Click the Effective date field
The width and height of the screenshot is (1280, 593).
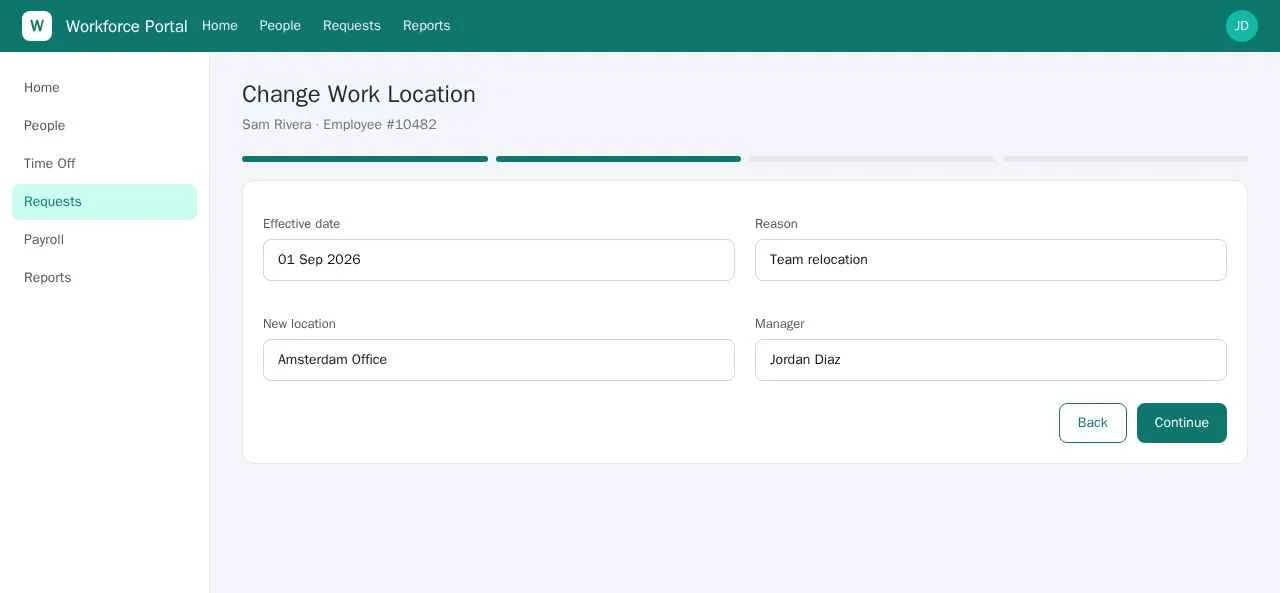click(499, 260)
